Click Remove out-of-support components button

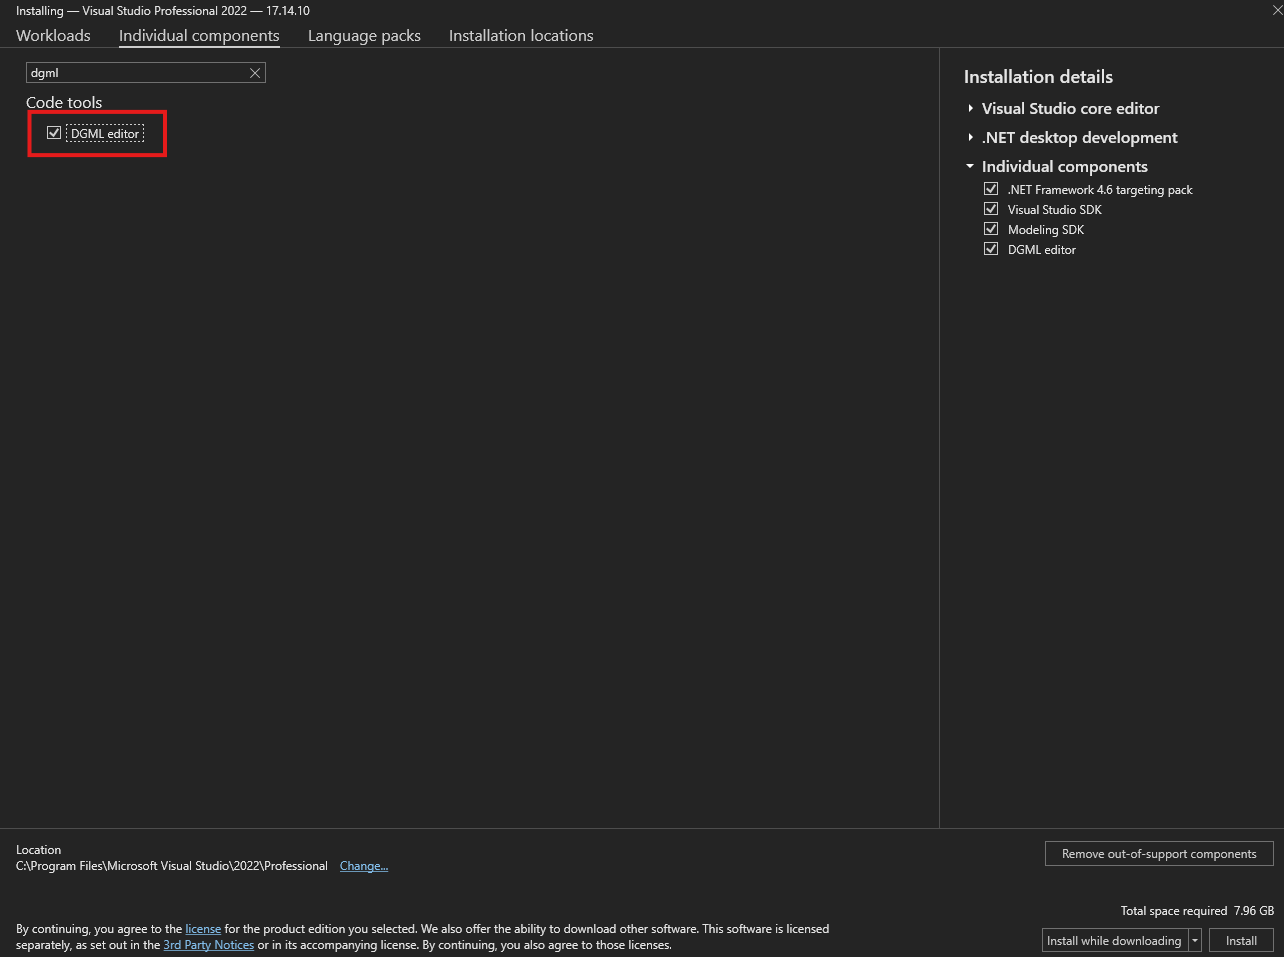1159,854
